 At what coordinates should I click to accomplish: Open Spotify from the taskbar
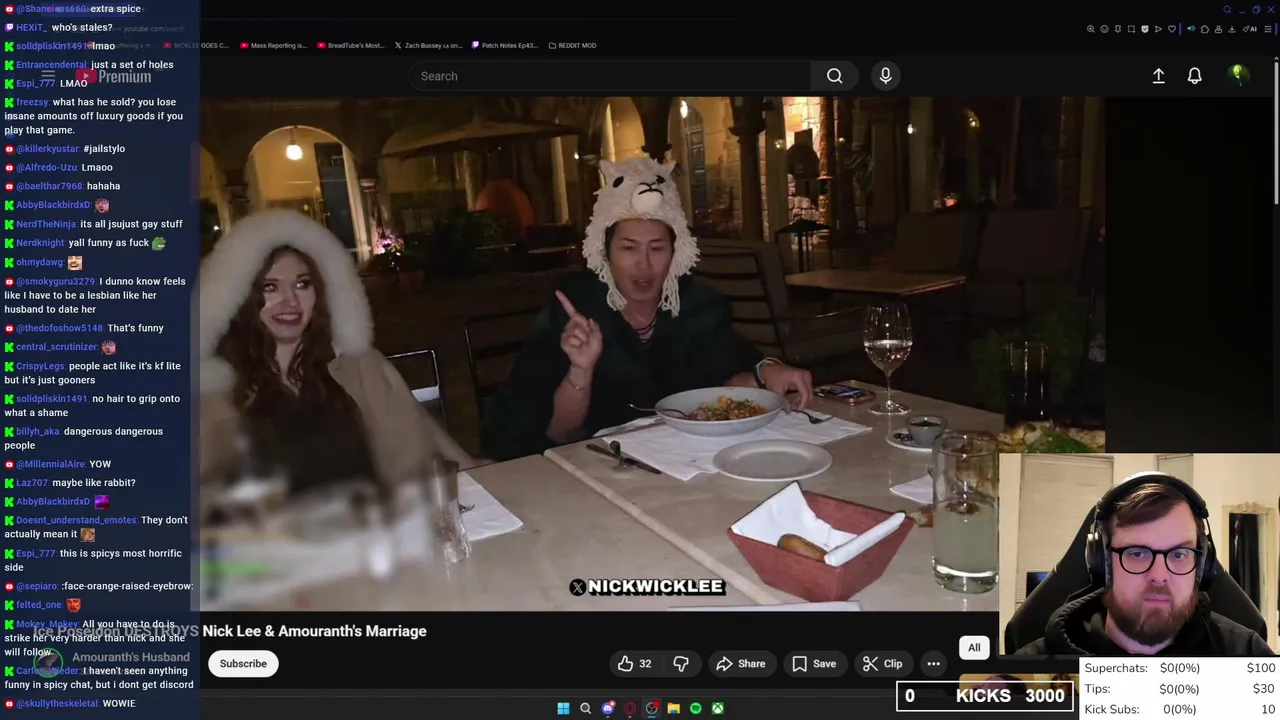click(x=696, y=708)
